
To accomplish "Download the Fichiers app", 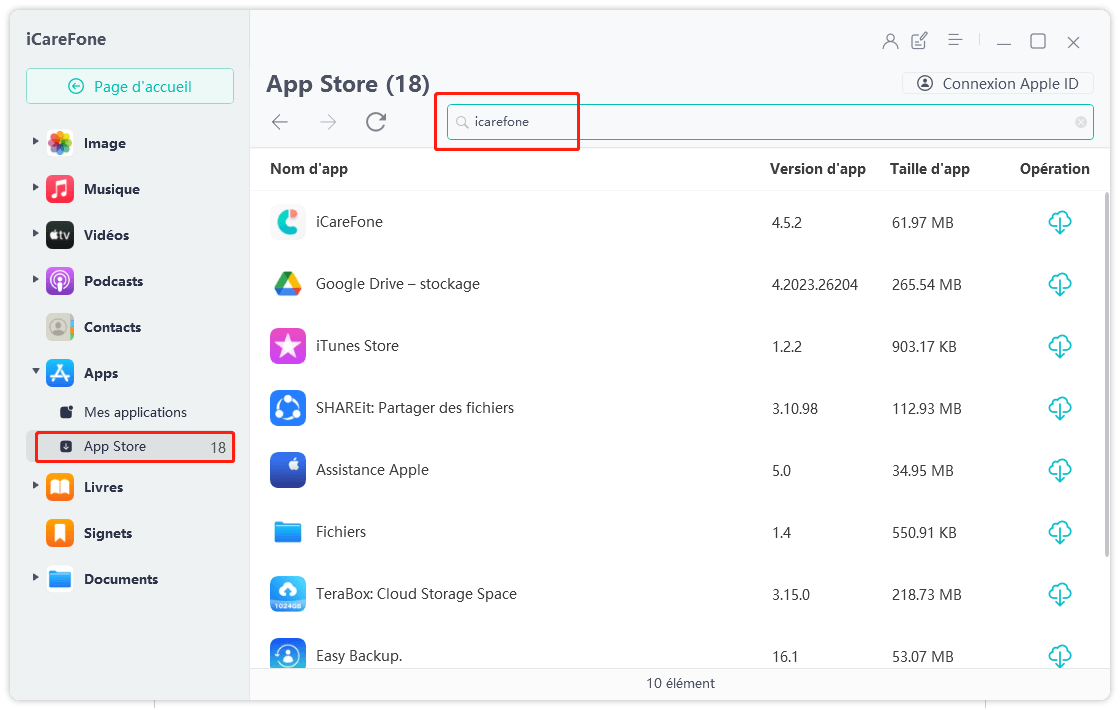I will (1059, 532).
